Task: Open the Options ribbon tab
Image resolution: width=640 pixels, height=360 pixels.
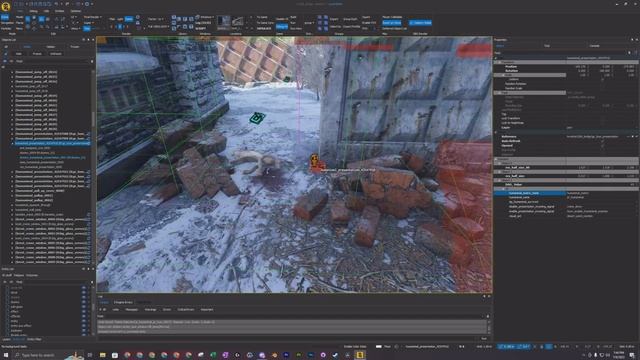Action: (x=76, y=11)
